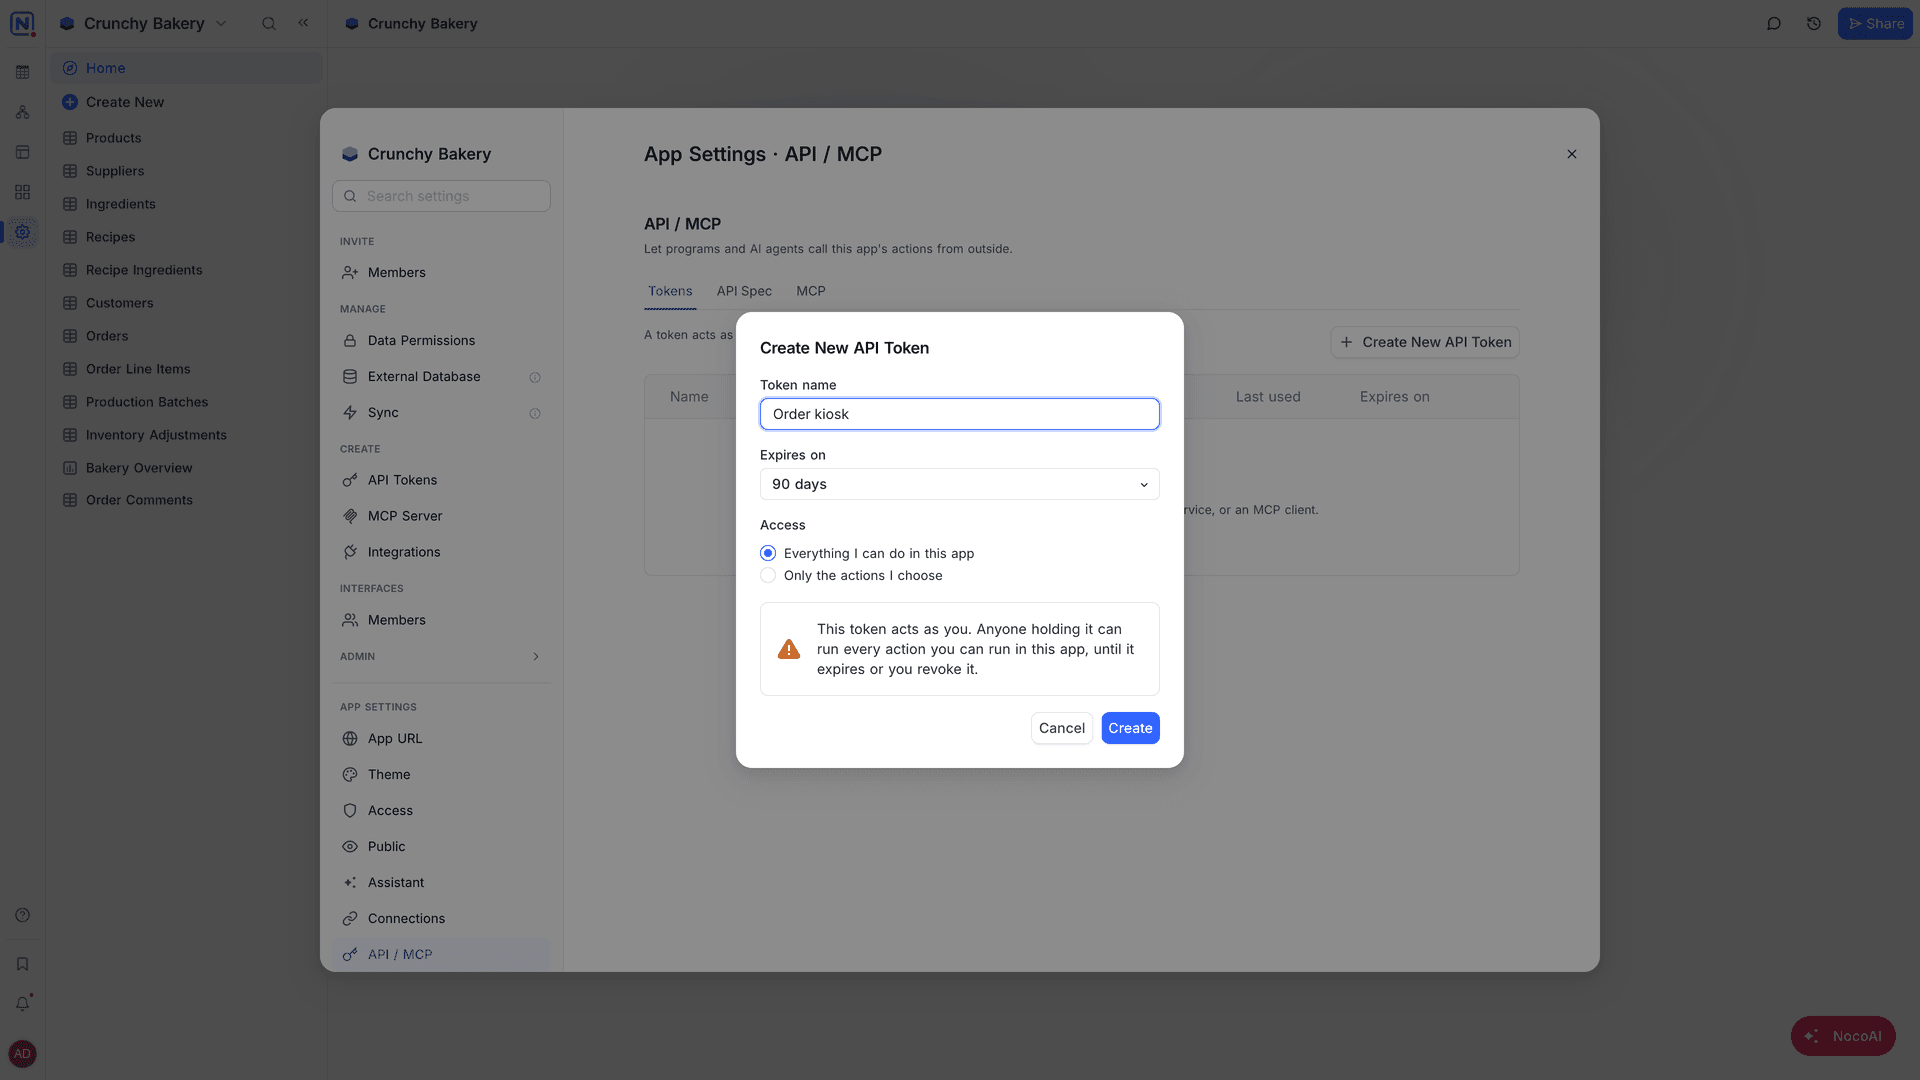Open Sync settings item
1920x1080 pixels.
pos(441,413)
